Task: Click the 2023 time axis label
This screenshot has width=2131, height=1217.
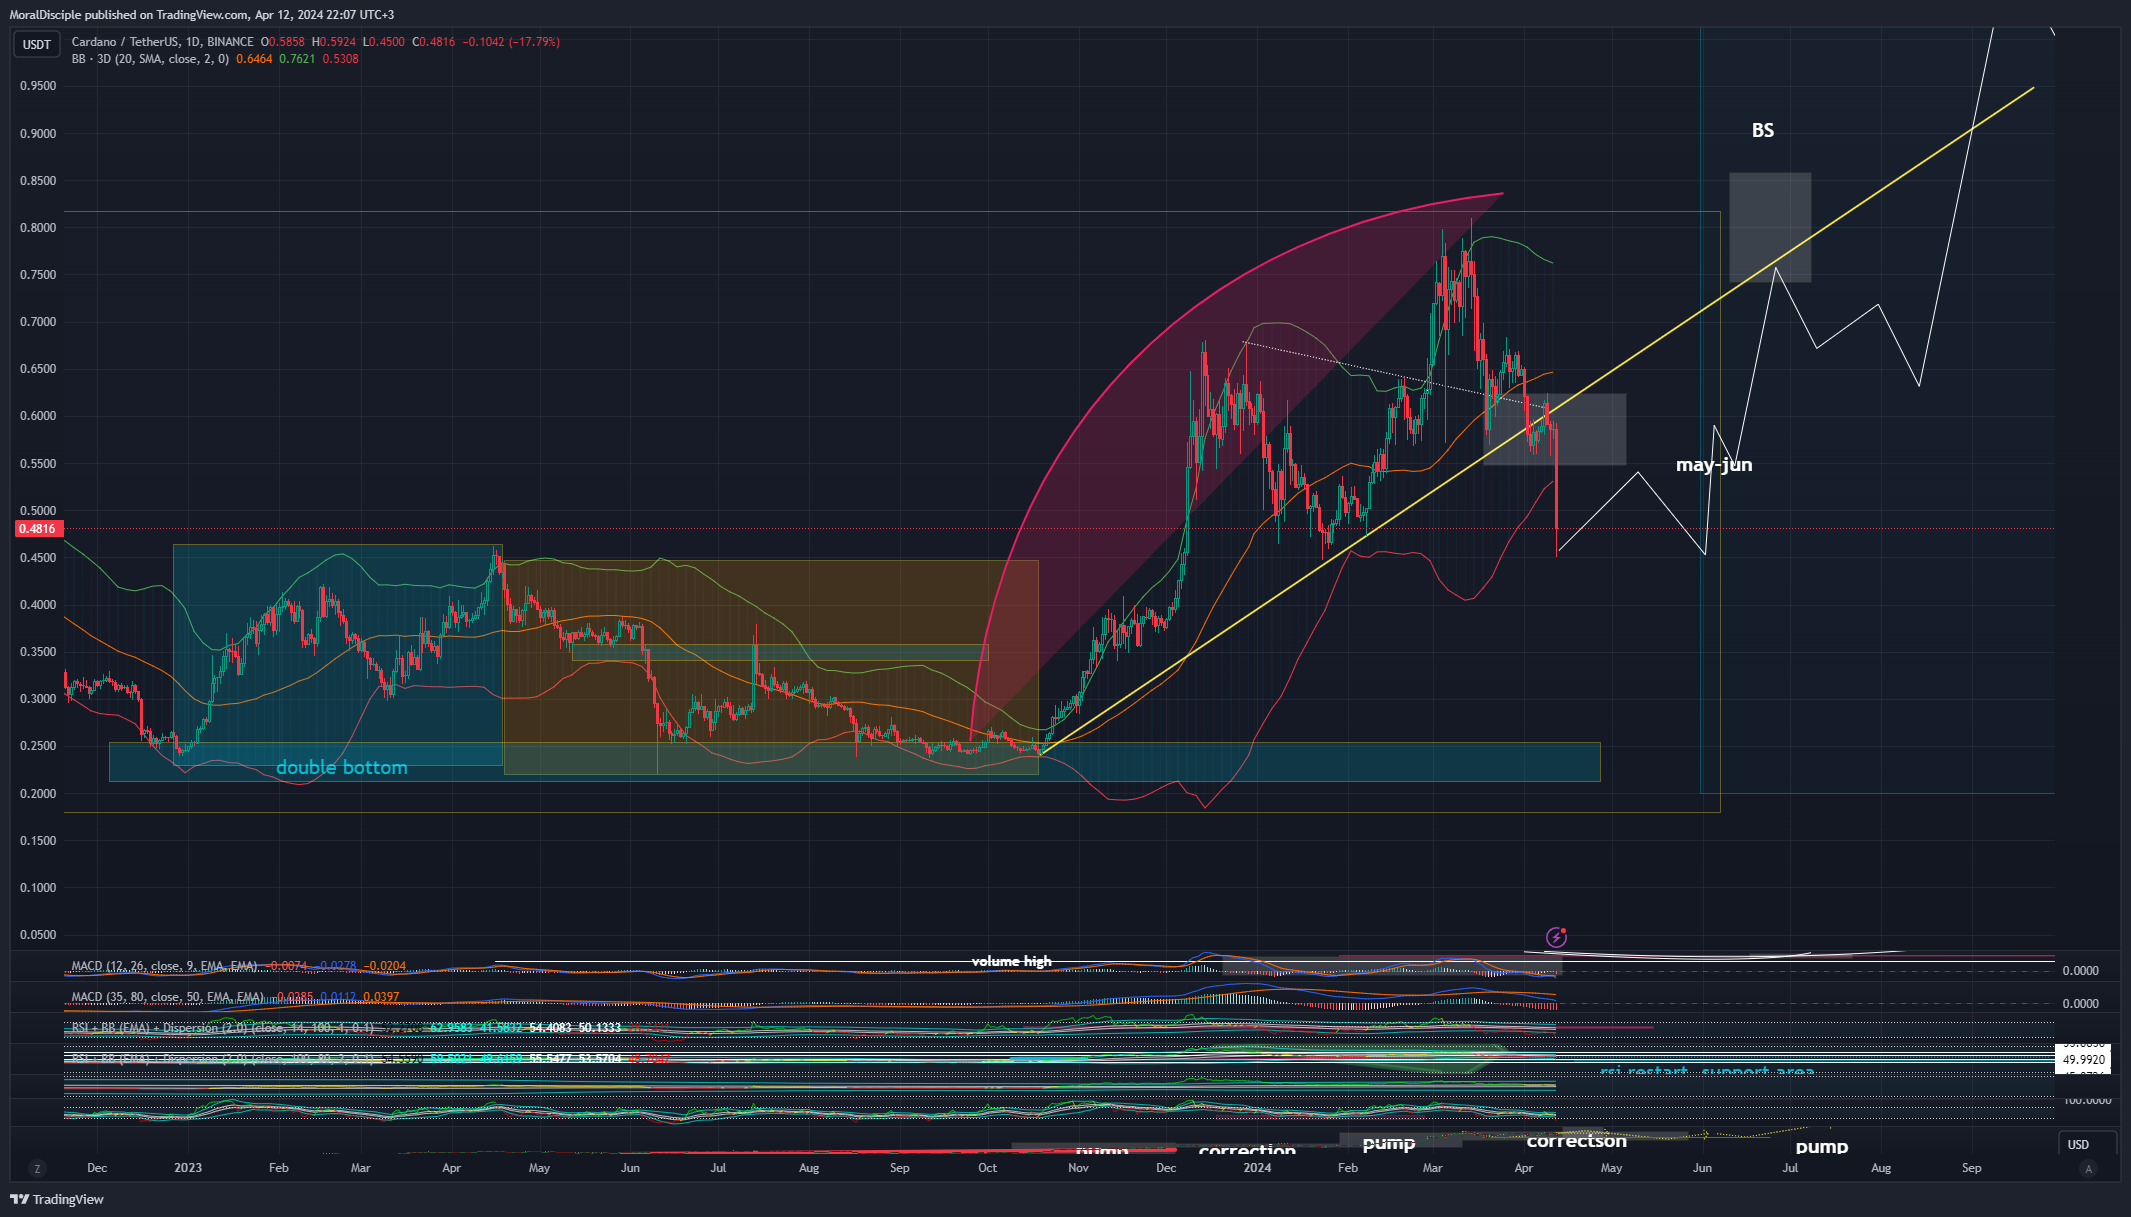Action: [x=188, y=1168]
